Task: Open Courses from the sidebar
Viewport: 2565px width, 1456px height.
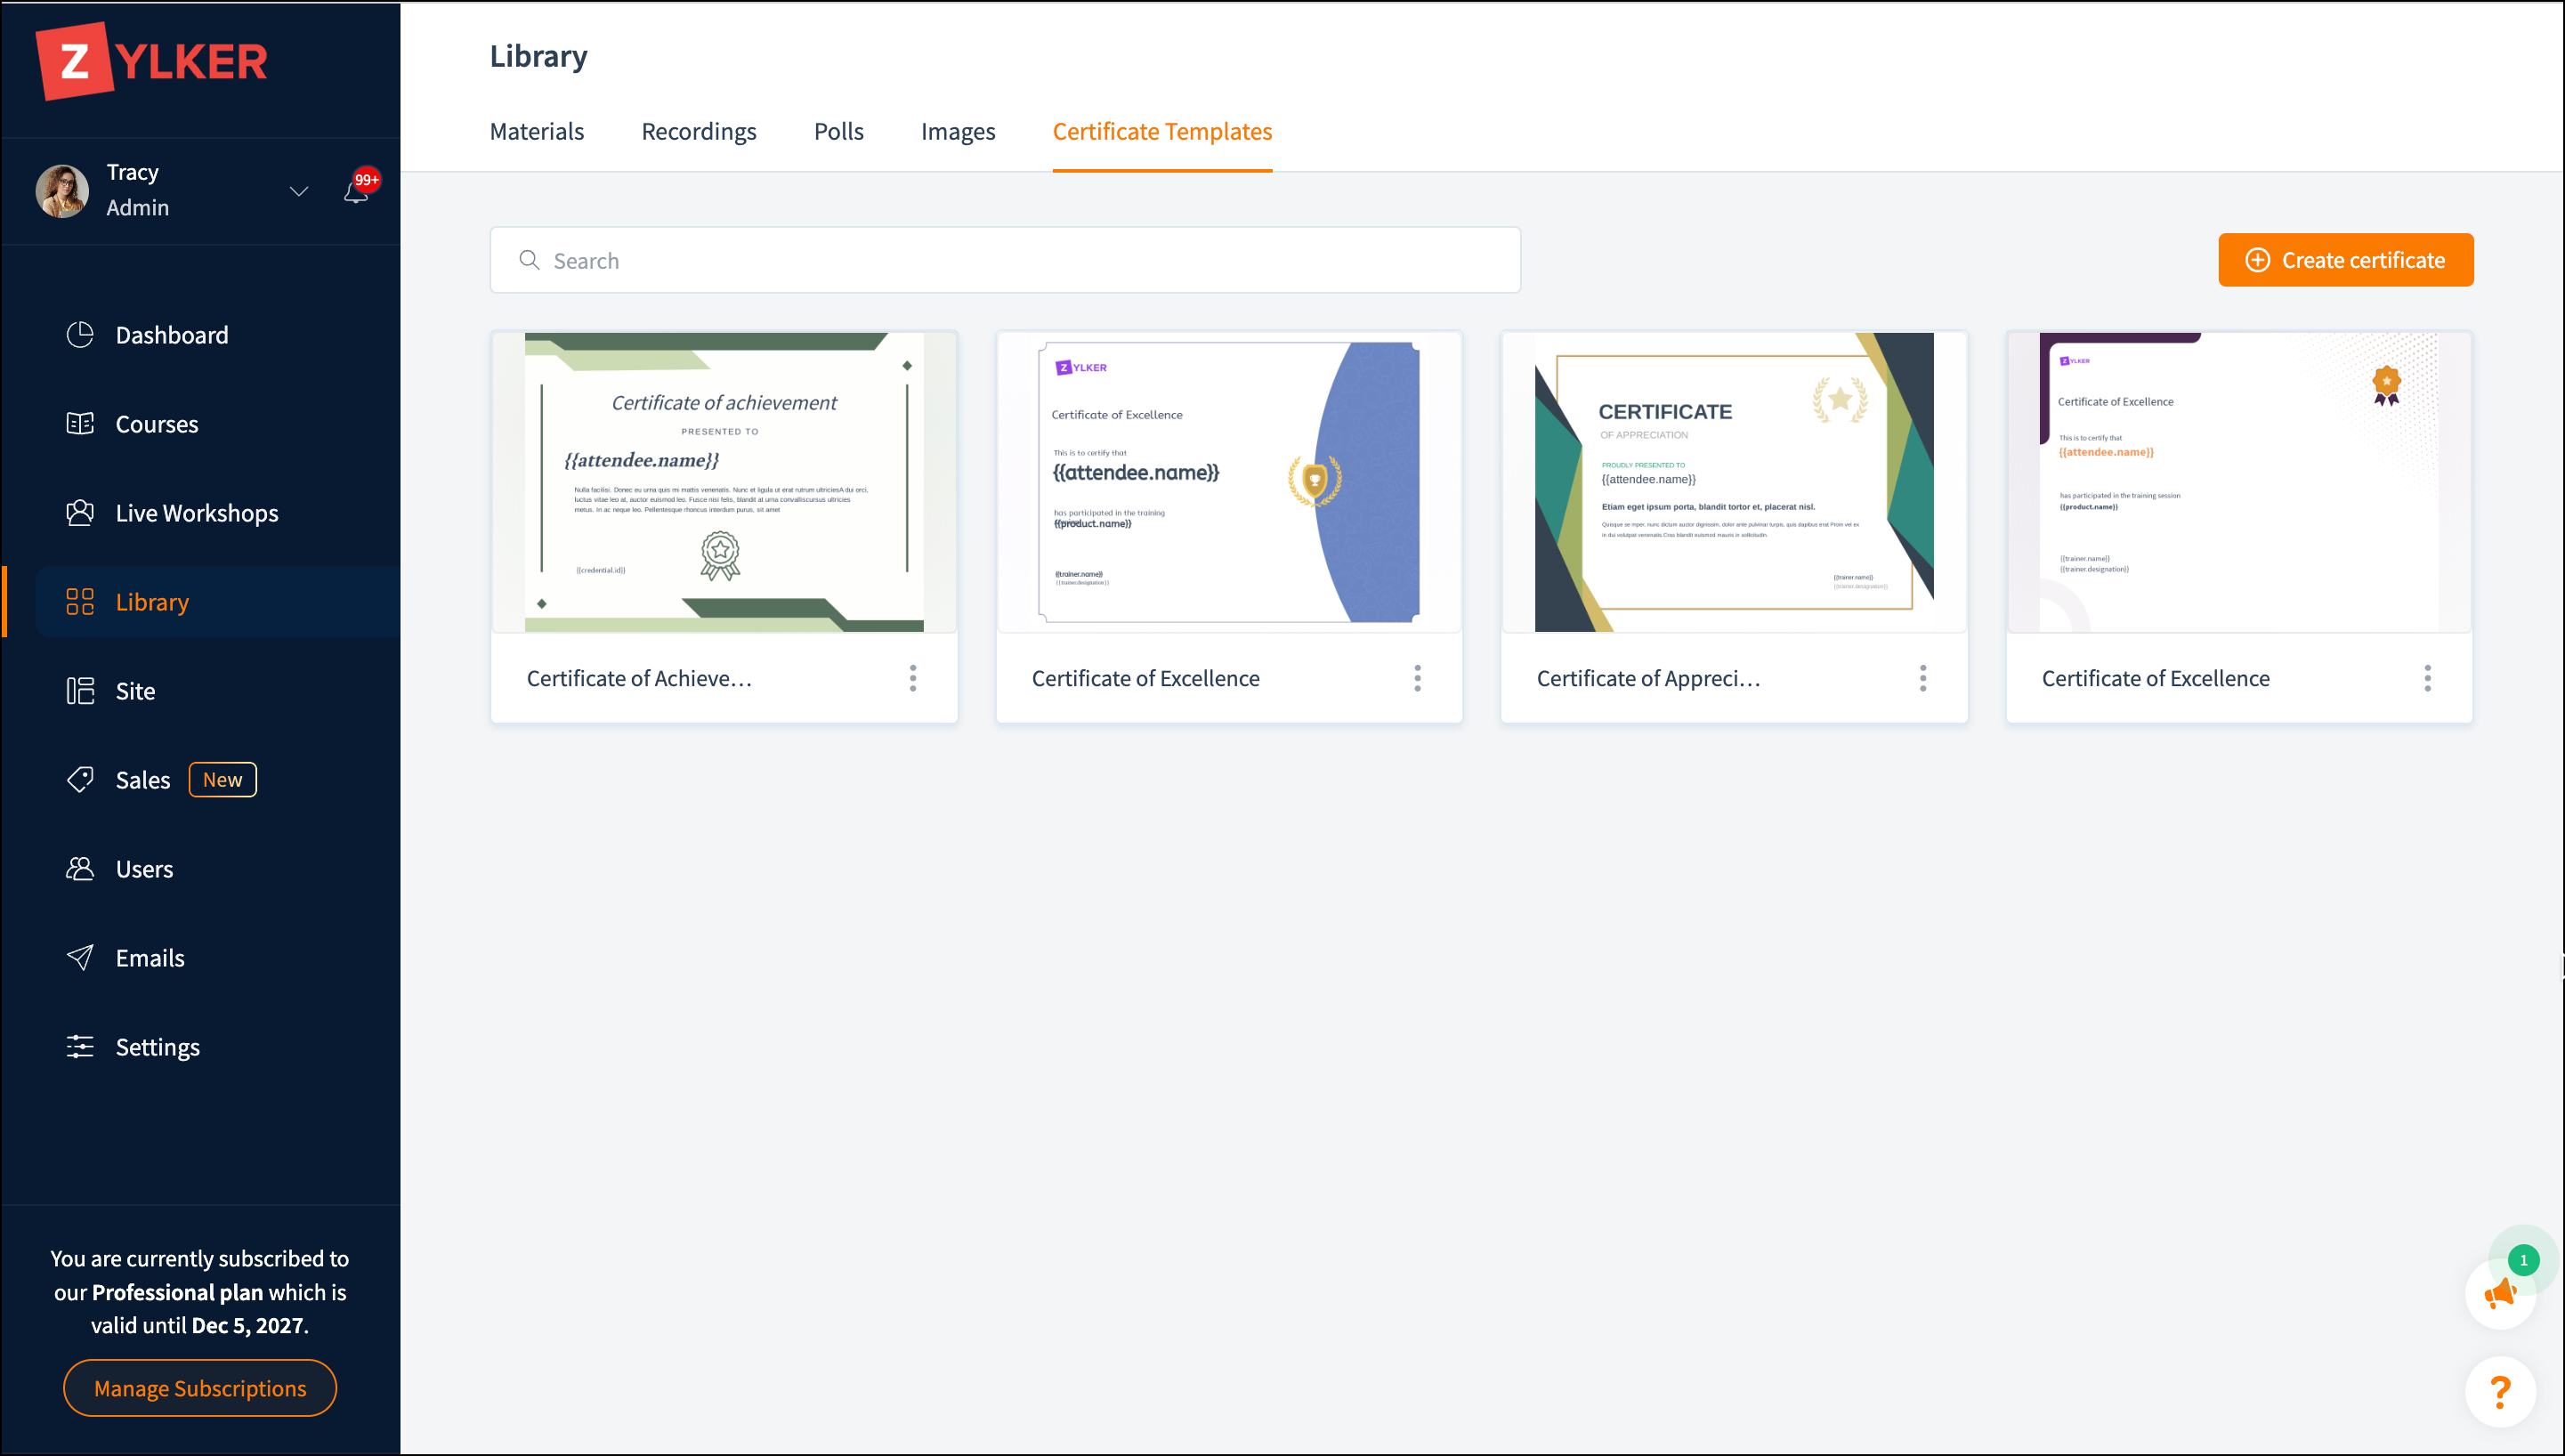Action: tap(156, 424)
